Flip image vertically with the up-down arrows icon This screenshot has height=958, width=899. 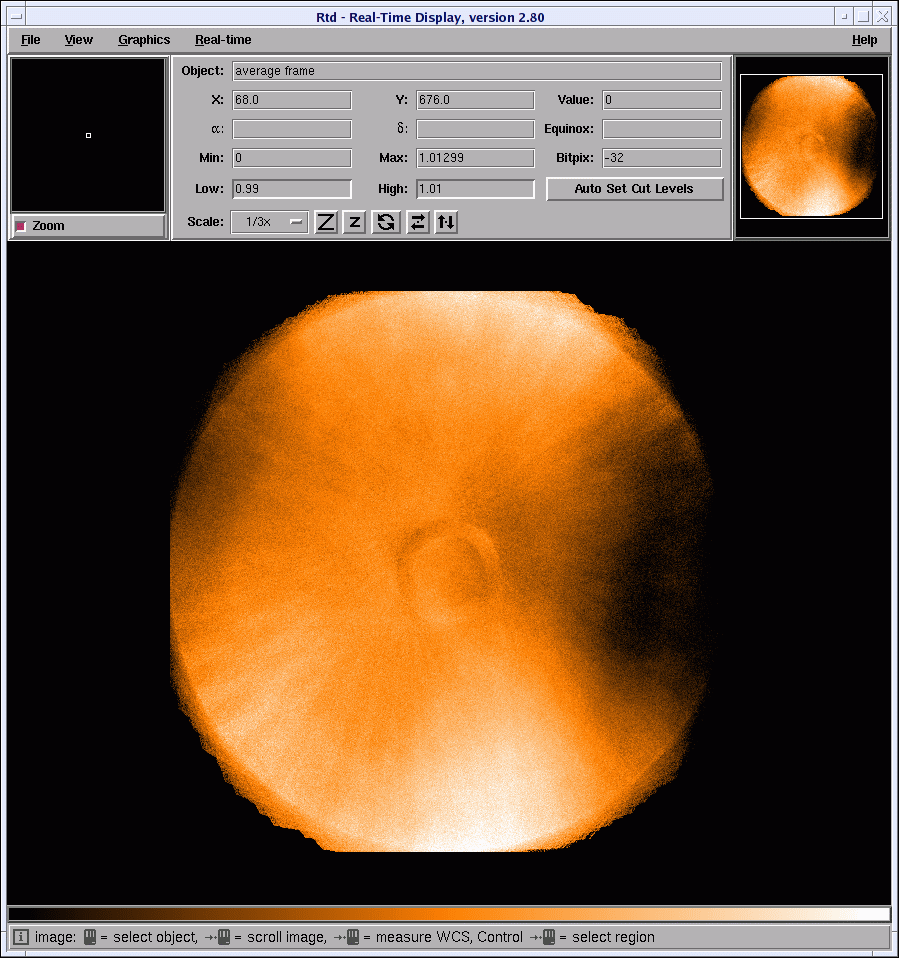446,222
